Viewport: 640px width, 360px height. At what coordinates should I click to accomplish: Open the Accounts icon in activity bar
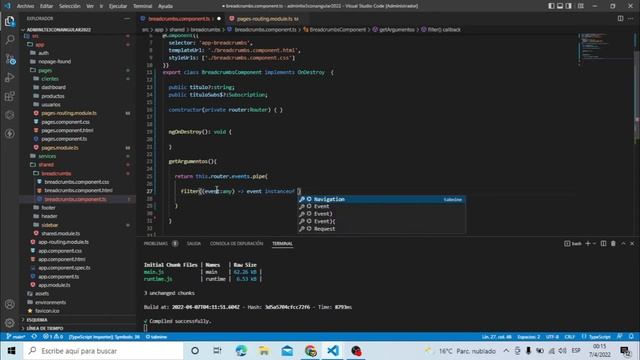pos(9,304)
